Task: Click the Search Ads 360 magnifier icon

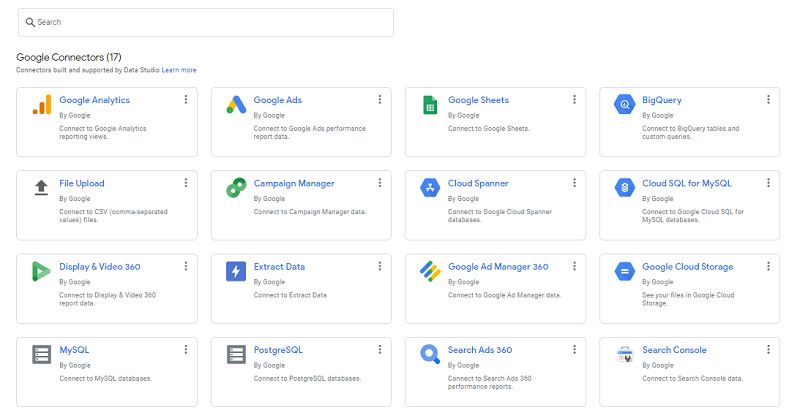Action: click(430, 354)
